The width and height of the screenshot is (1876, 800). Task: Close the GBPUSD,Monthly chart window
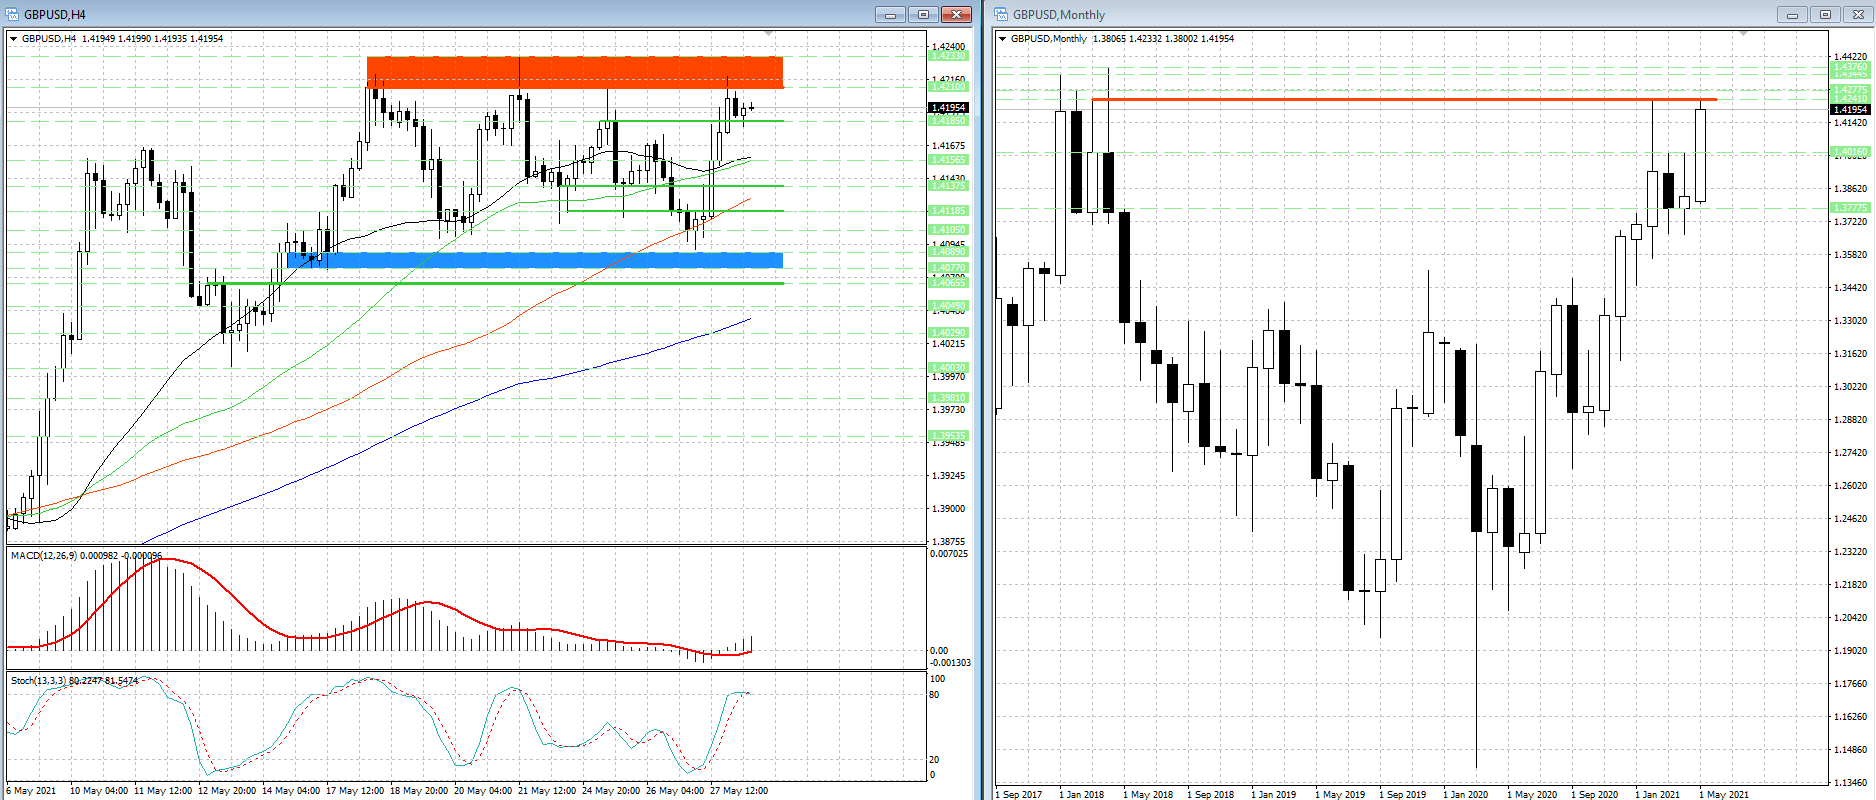pyautogui.click(x=1858, y=14)
